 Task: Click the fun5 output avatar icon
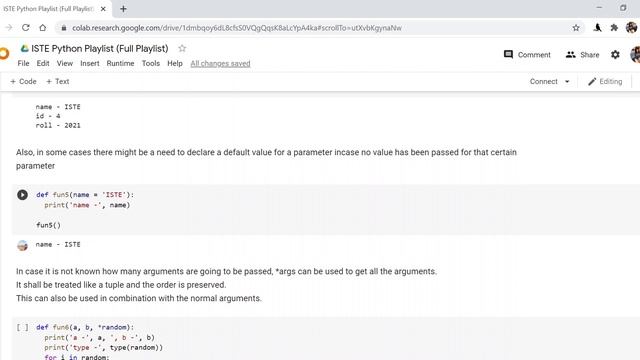coord(22,245)
